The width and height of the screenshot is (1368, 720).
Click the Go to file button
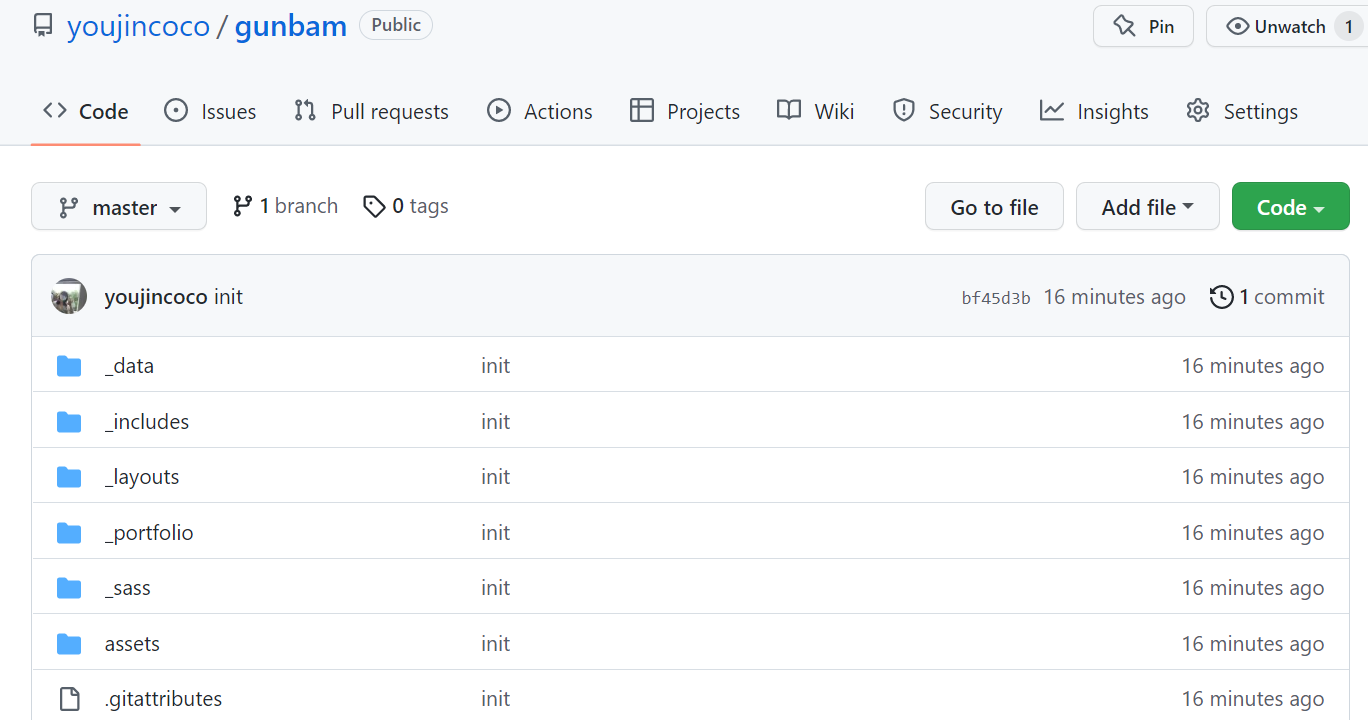pos(994,207)
